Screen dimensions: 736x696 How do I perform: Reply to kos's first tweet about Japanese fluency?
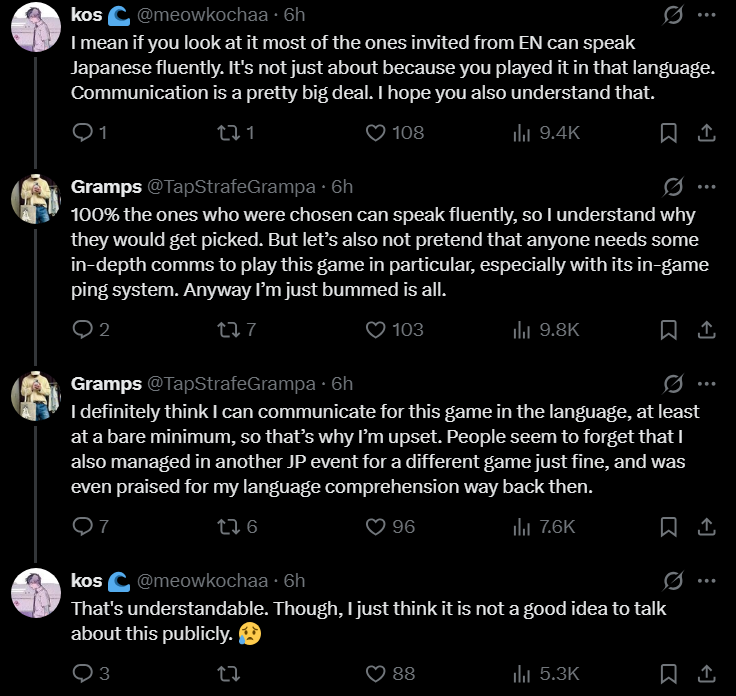click(x=90, y=133)
